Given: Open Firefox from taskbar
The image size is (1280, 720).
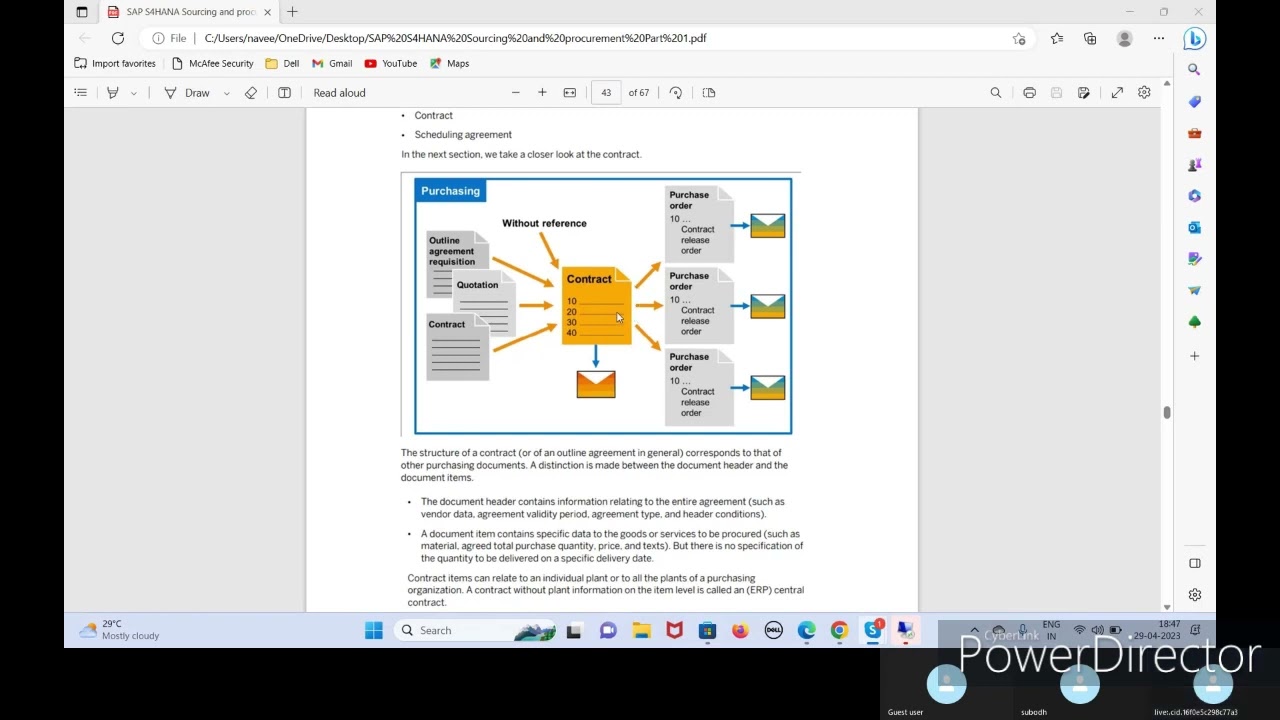Looking at the screenshot, I should coord(740,630).
